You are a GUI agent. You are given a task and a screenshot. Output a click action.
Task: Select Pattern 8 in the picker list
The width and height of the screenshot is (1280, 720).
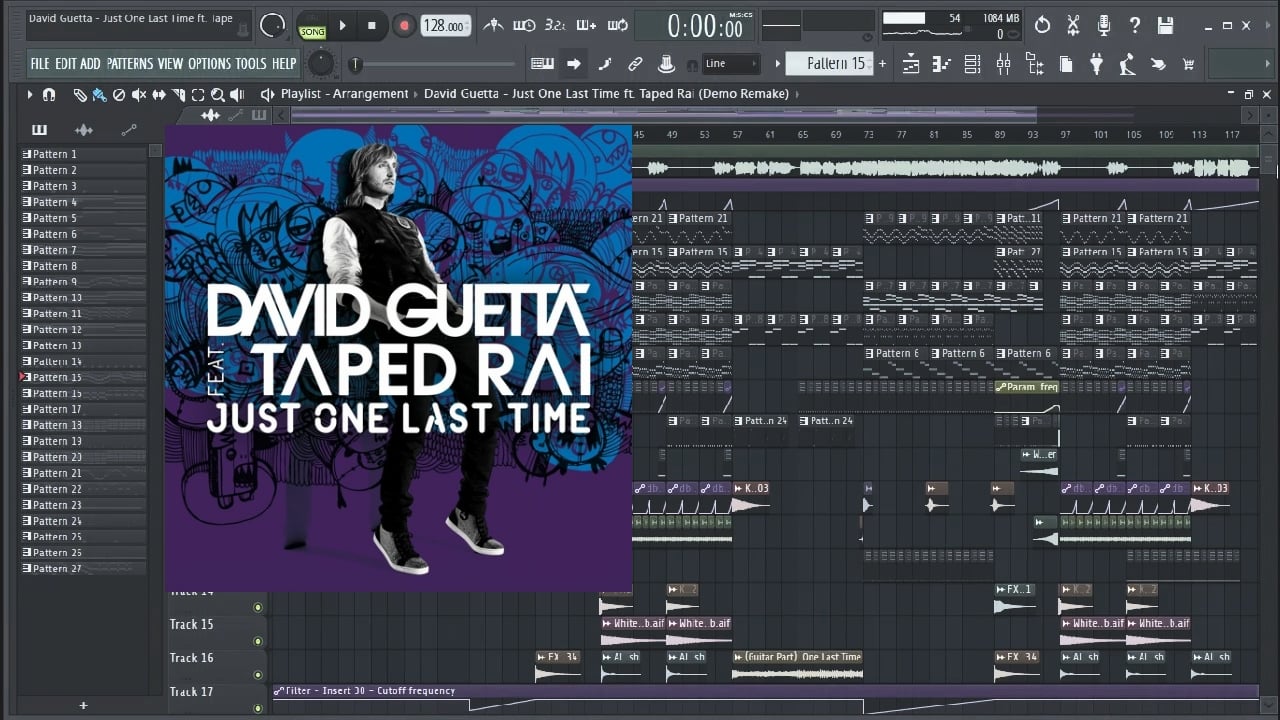pyautogui.click(x=84, y=266)
